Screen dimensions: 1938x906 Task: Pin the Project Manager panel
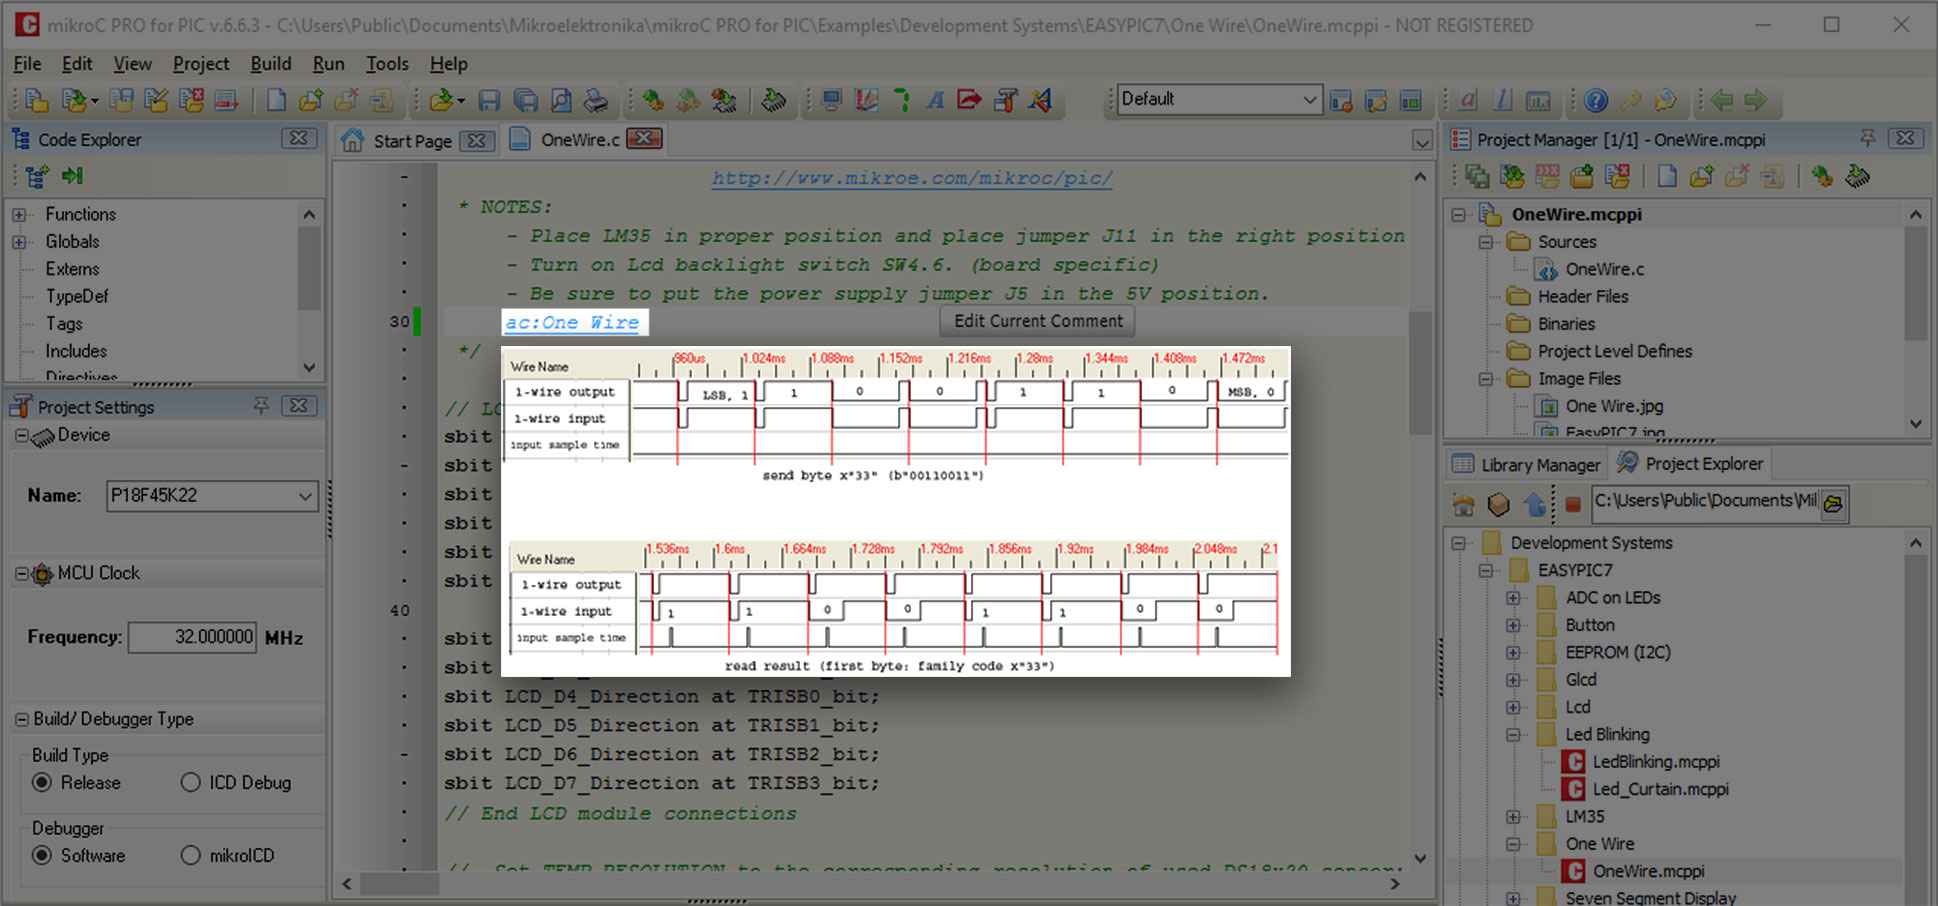click(1867, 139)
